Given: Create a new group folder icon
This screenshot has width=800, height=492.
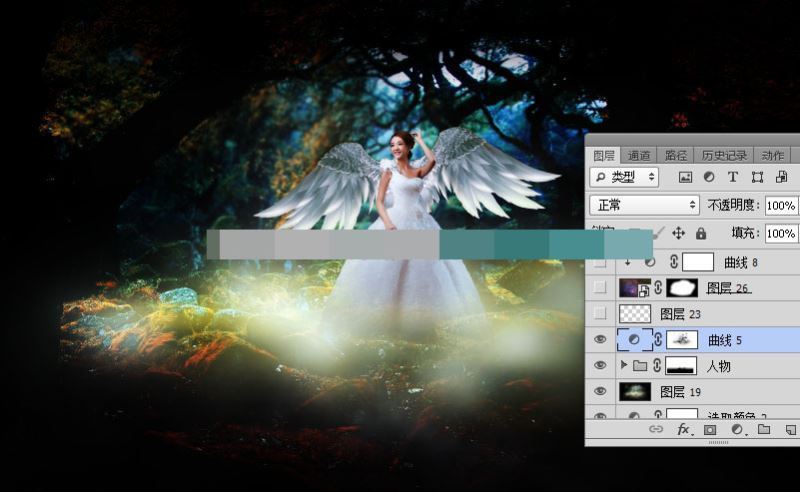Looking at the screenshot, I should click(x=764, y=429).
